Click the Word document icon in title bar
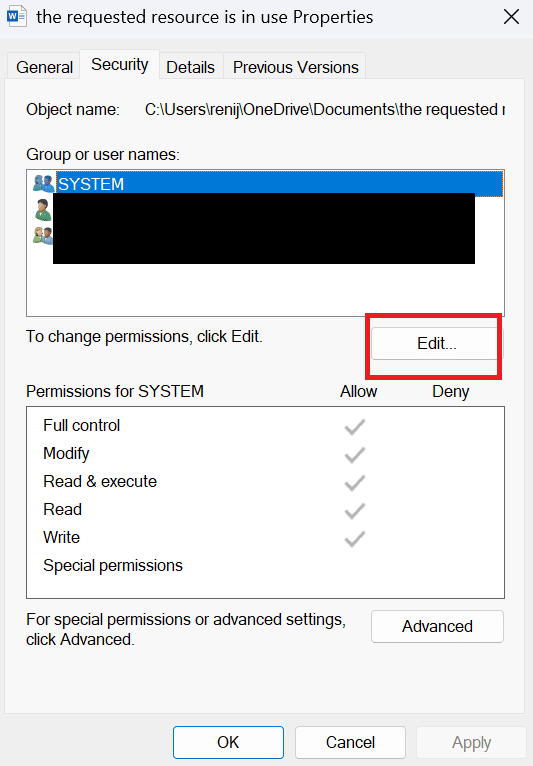533x766 pixels. pos(17,17)
